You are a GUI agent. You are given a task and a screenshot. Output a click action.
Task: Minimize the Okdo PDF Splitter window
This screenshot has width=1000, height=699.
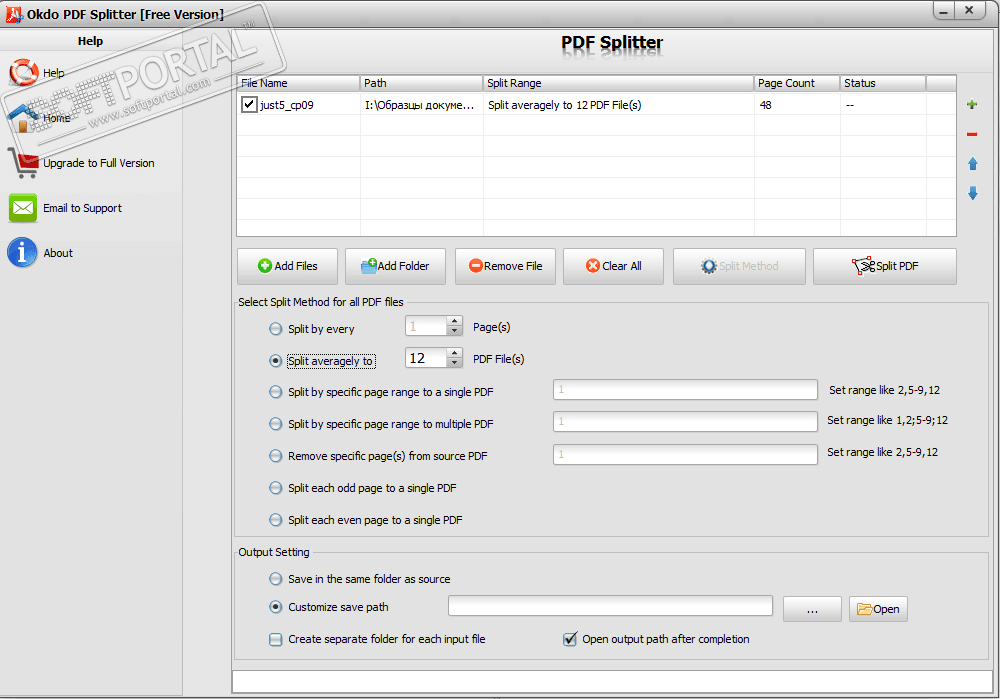point(943,10)
